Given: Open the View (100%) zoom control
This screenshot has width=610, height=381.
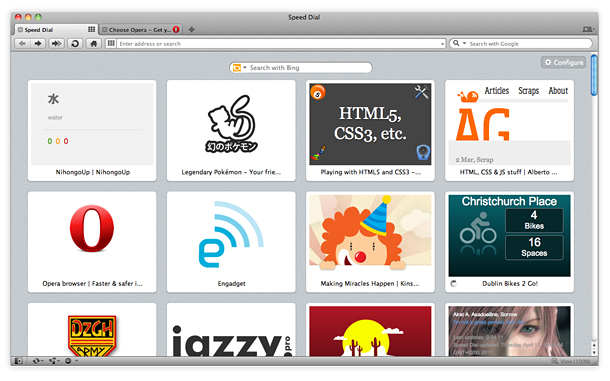Looking at the screenshot, I should (570, 361).
